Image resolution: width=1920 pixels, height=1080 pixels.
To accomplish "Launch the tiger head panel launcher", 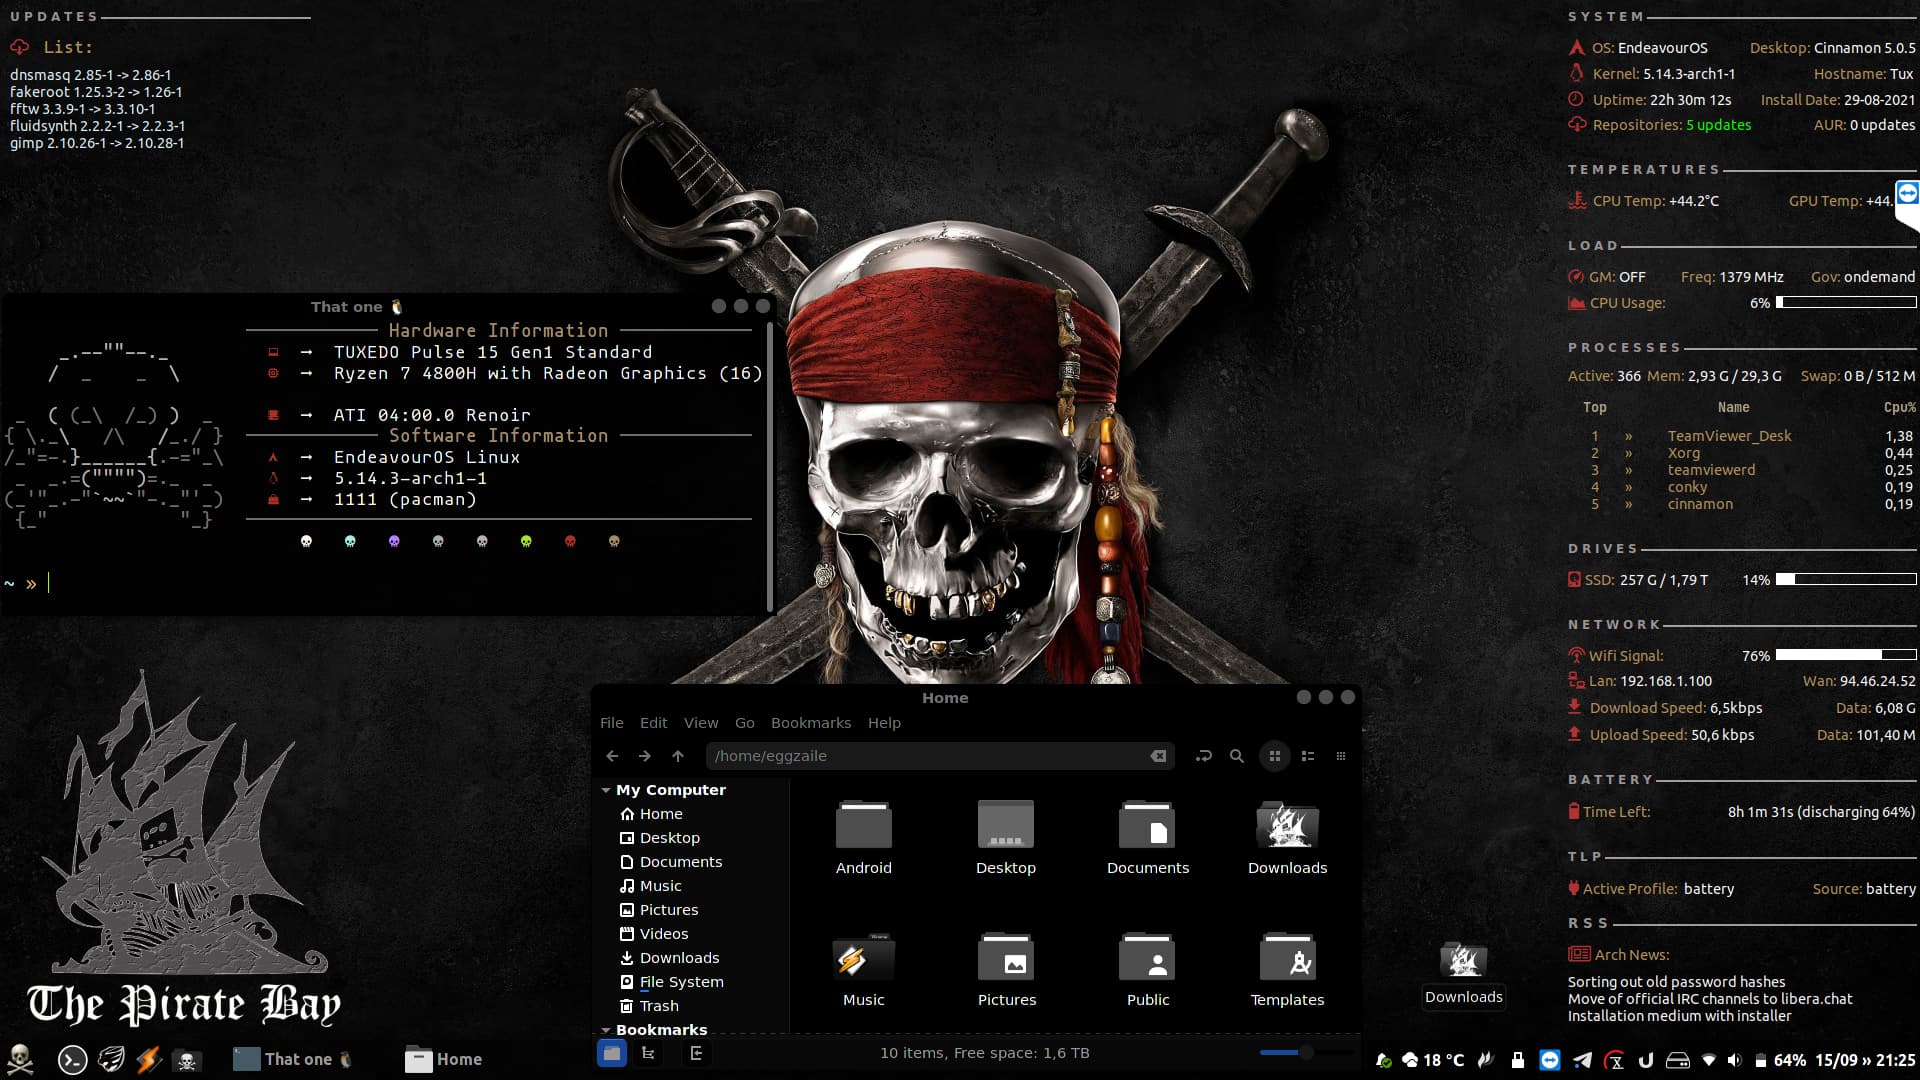I will click(111, 1059).
